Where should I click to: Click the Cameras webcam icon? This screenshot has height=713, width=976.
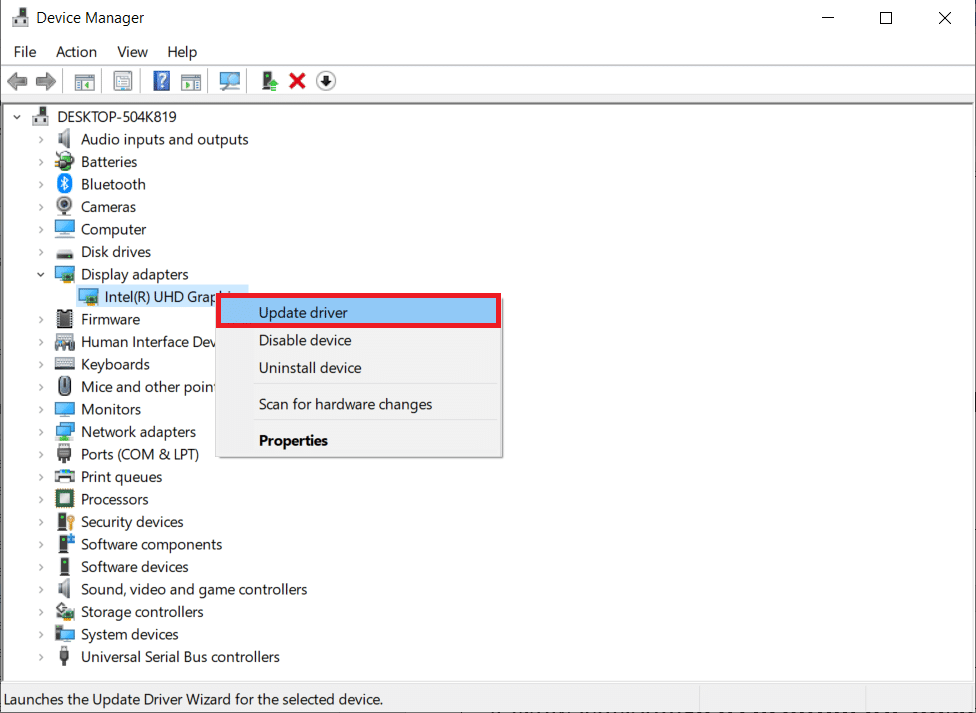click(x=64, y=206)
